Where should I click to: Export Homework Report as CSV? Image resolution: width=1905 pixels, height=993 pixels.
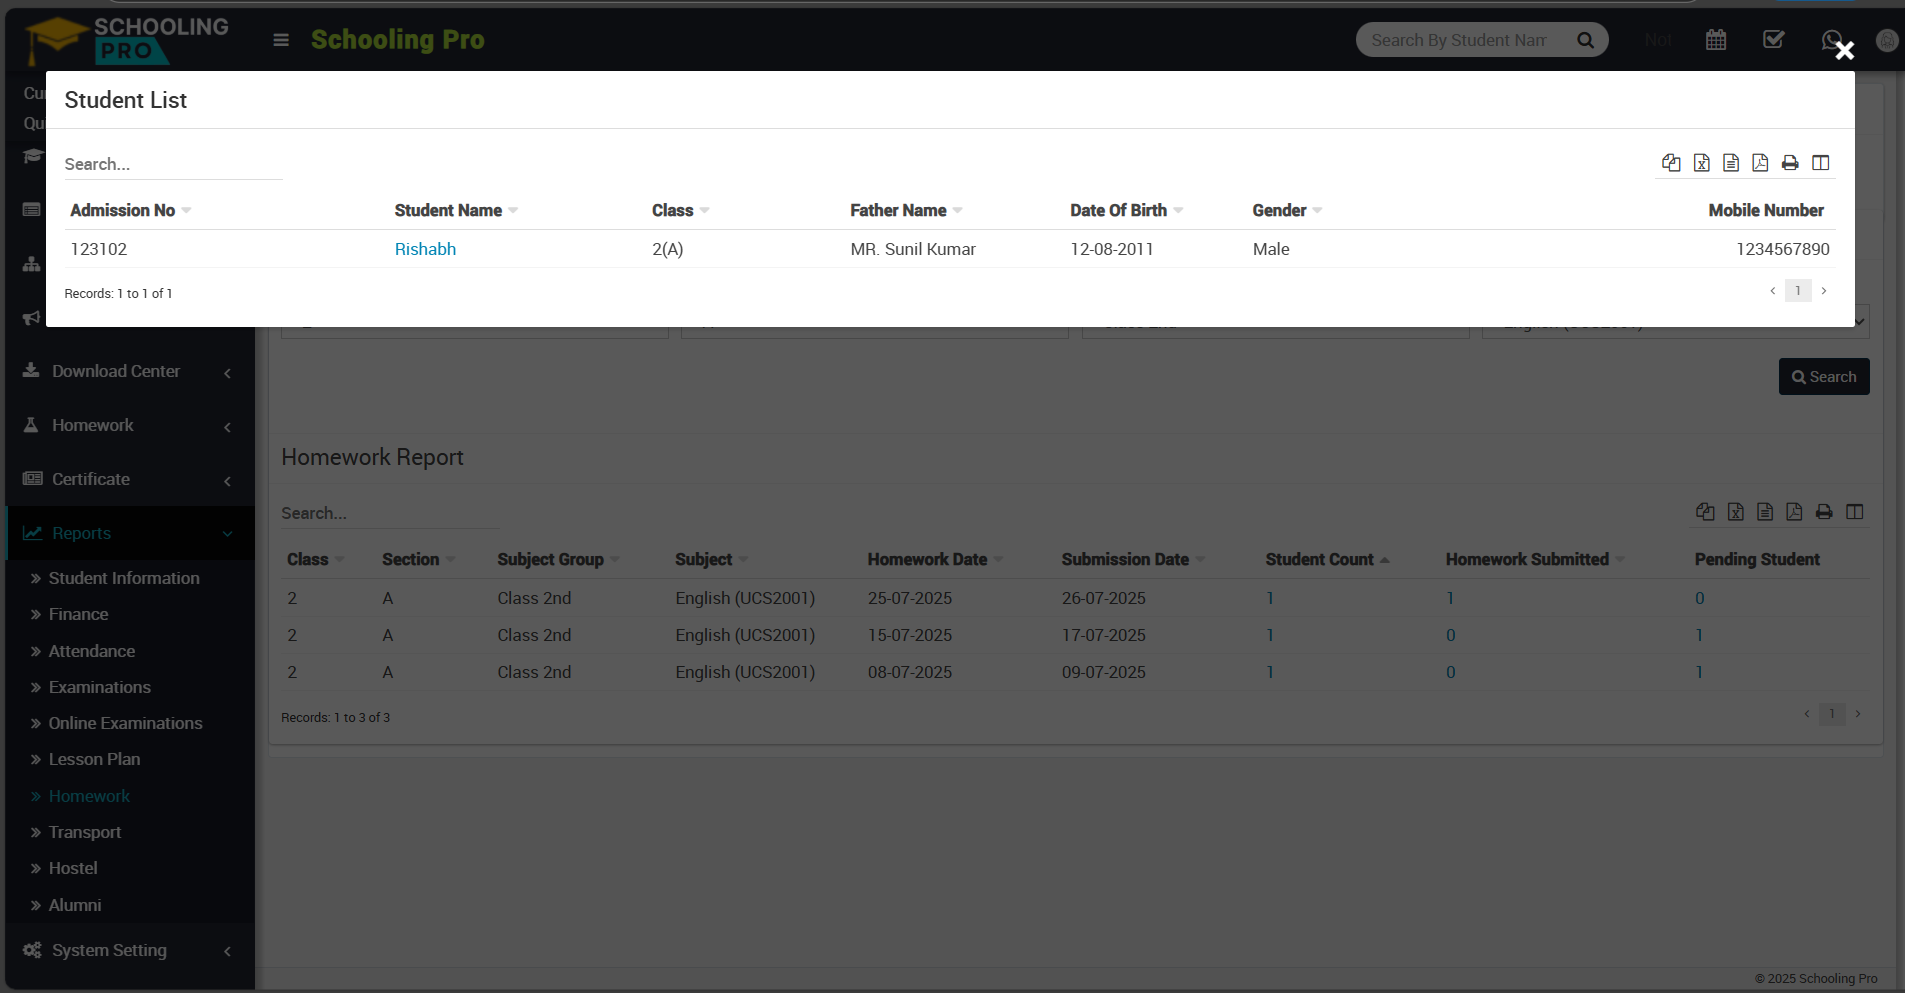(x=1765, y=512)
